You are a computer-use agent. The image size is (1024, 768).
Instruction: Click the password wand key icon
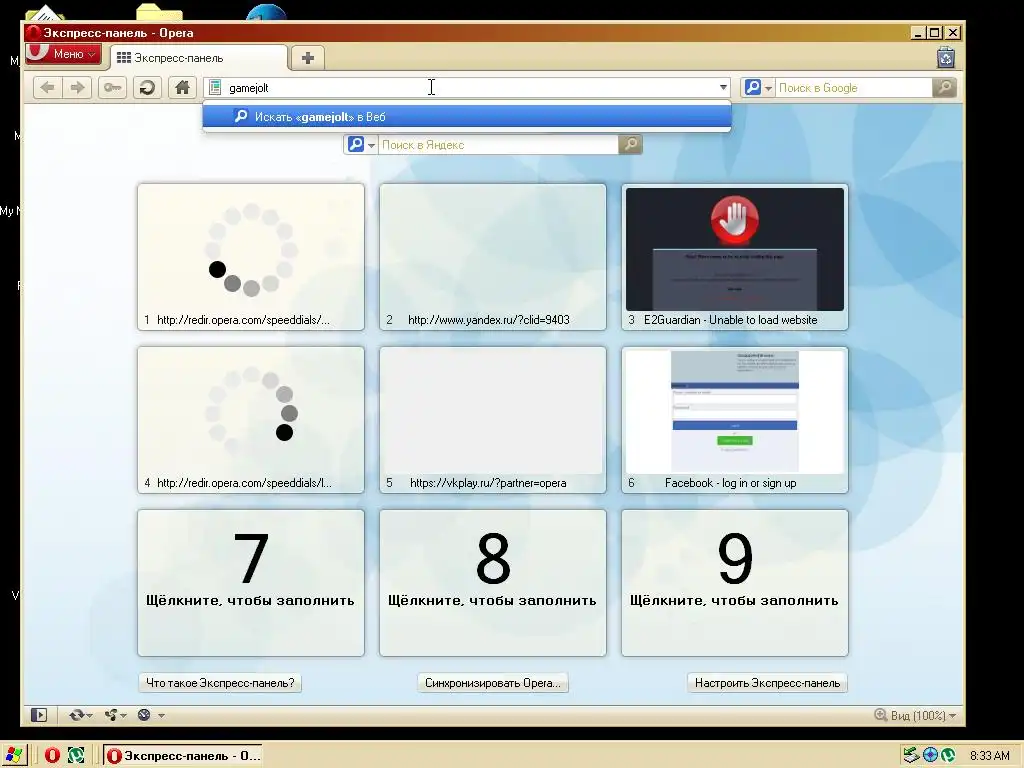coord(112,88)
